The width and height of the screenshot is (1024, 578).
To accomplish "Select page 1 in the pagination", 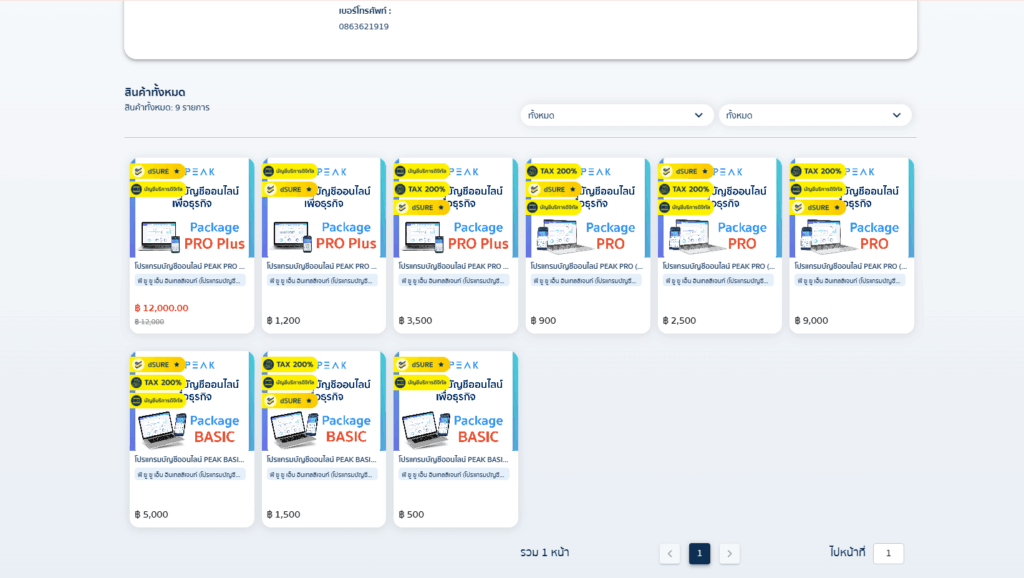I will pyautogui.click(x=700, y=554).
